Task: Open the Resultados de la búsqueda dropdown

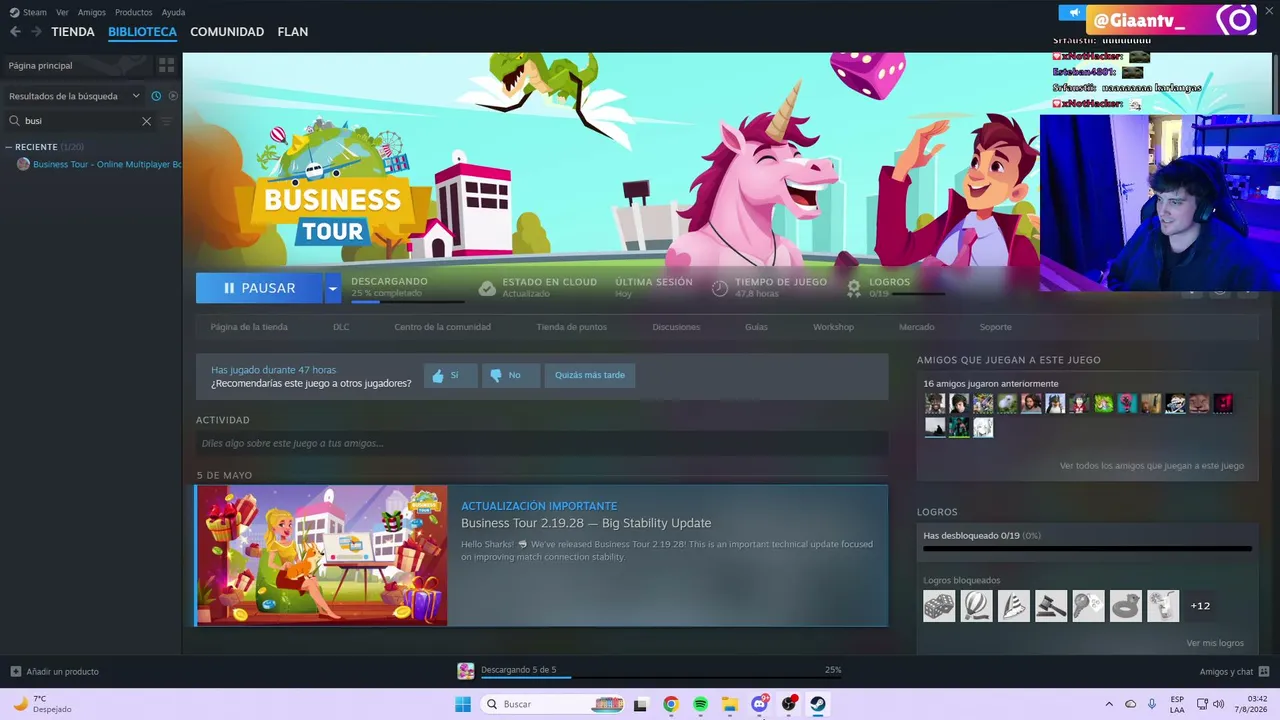Action: click(x=75, y=96)
